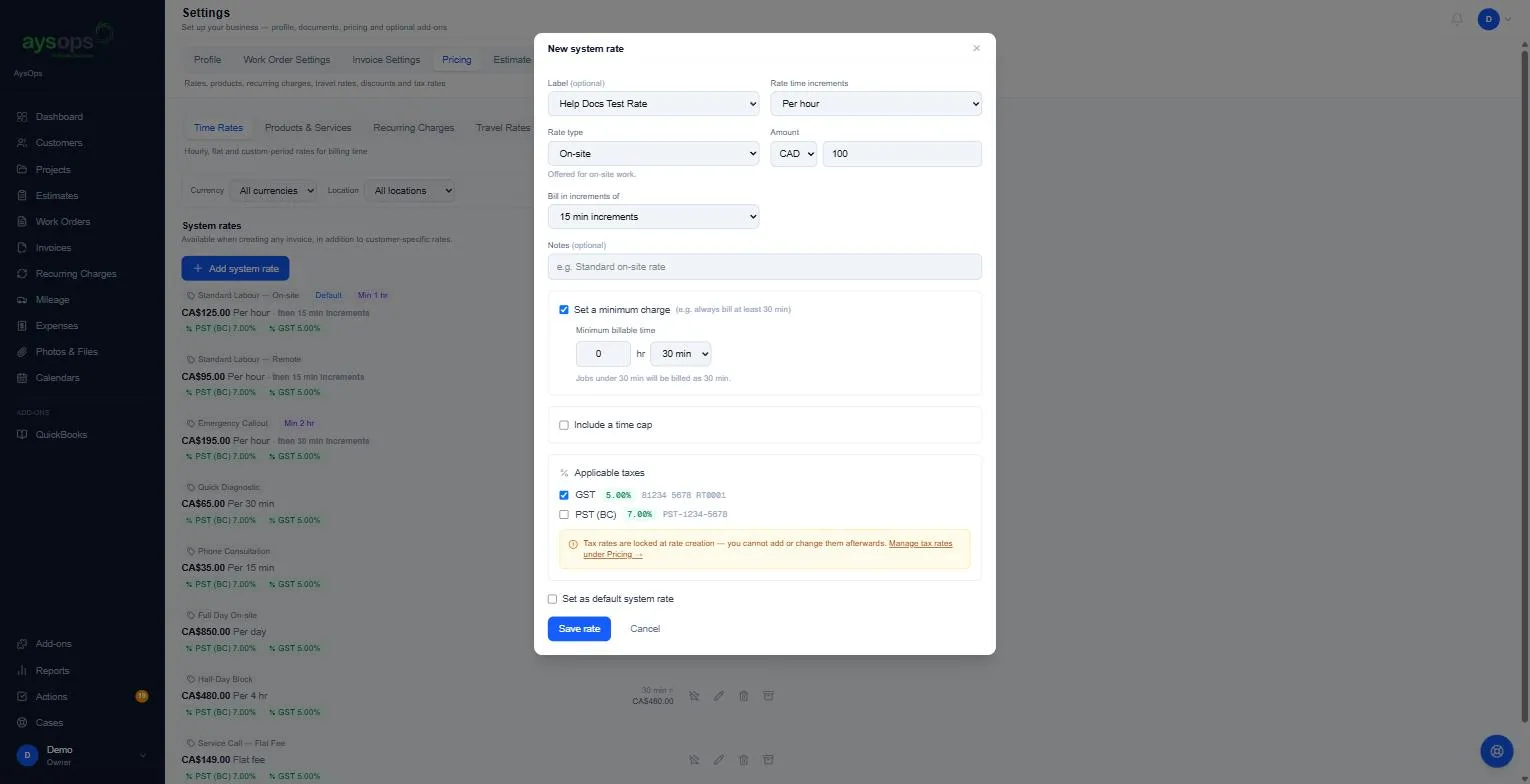Click the Notes optional input field
The image size is (1530, 784).
764,267
